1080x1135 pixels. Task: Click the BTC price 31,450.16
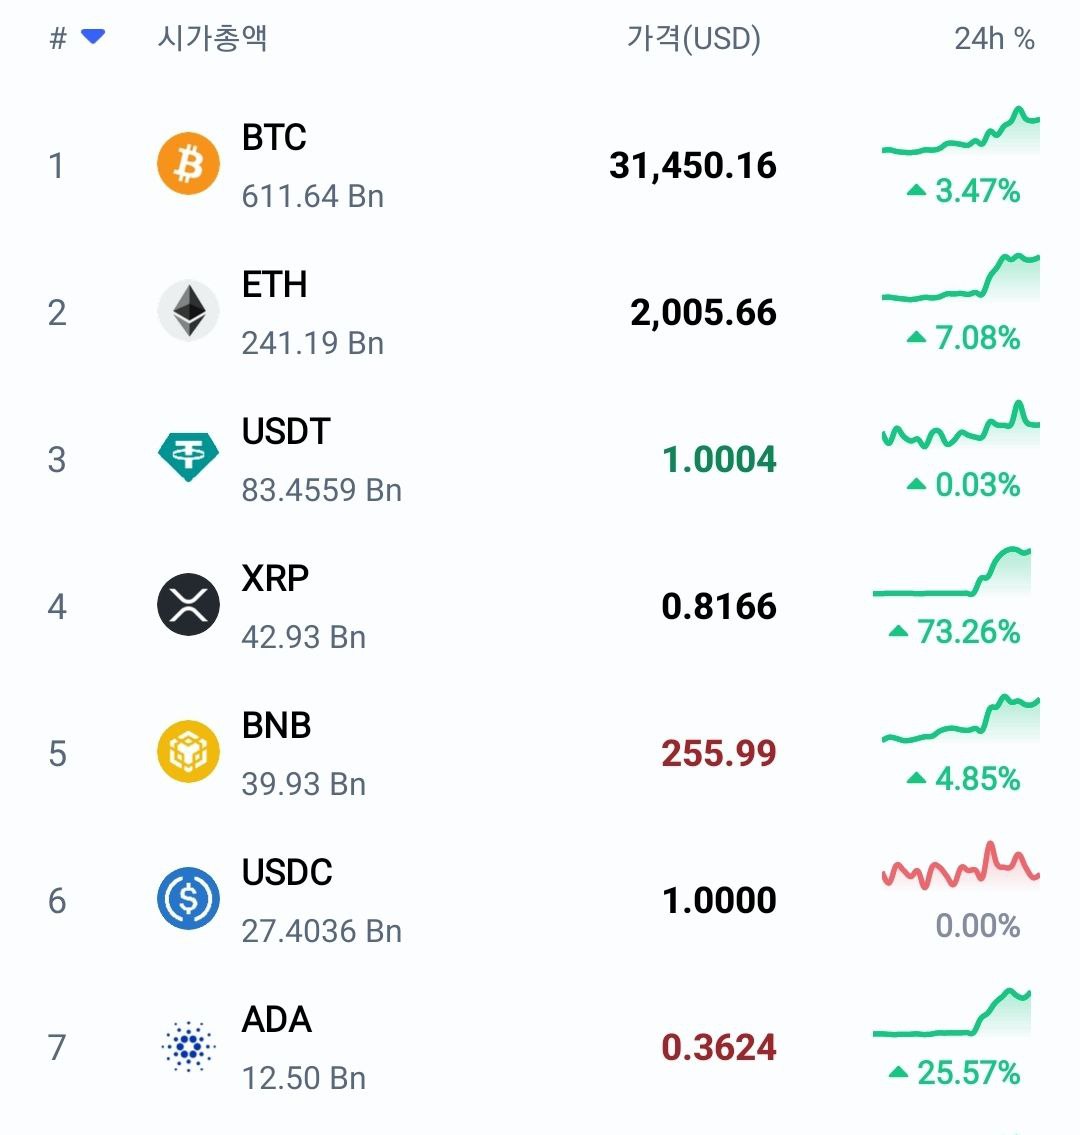click(693, 165)
